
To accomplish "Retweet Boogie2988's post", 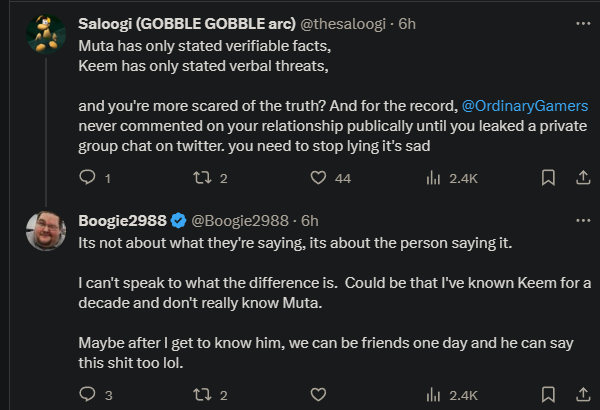I will click(202, 394).
